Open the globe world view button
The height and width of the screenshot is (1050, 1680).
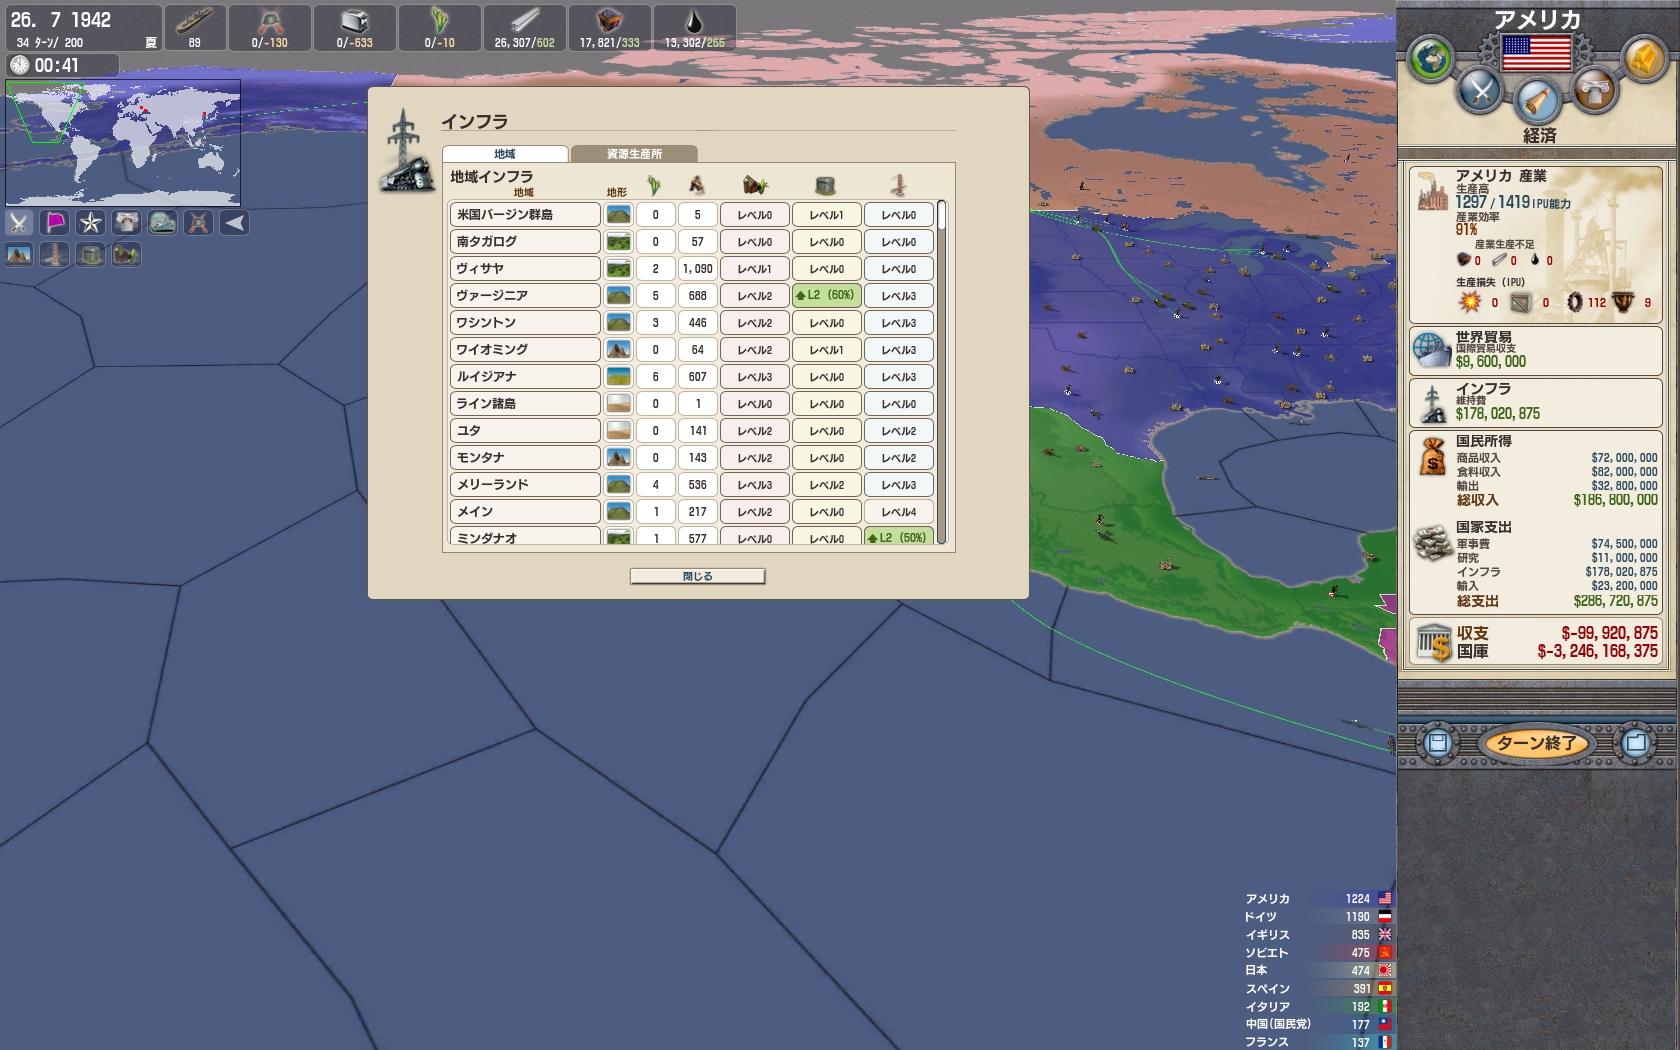1431,58
